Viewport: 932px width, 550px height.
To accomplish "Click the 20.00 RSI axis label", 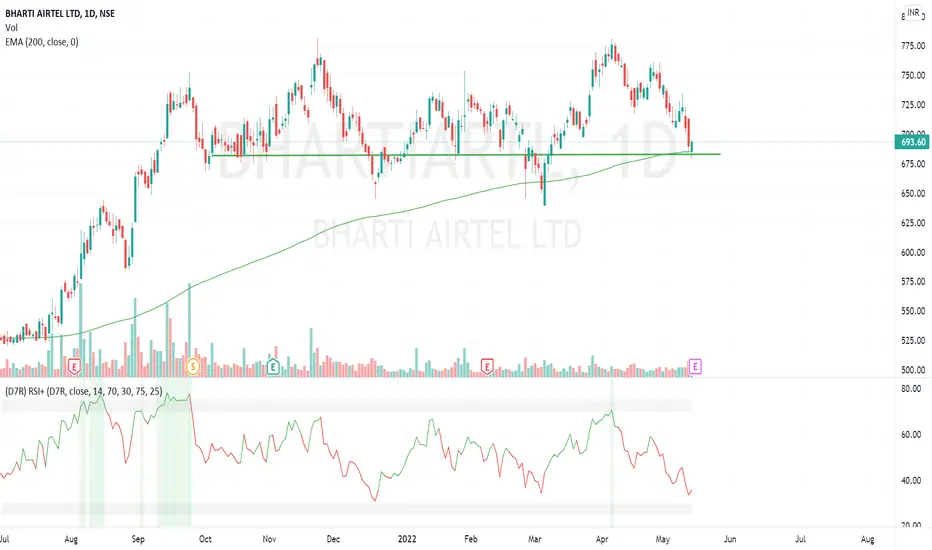I will (911, 525).
